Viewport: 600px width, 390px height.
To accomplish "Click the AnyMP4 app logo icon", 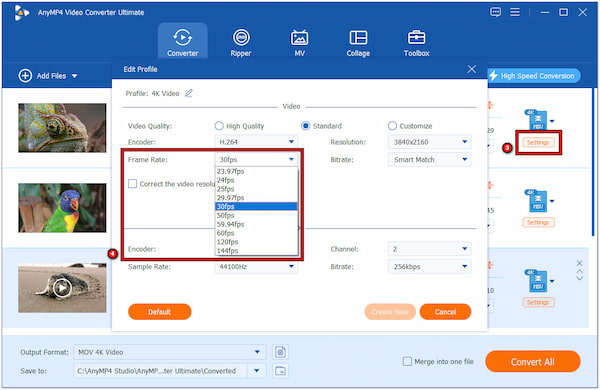I will (21, 13).
